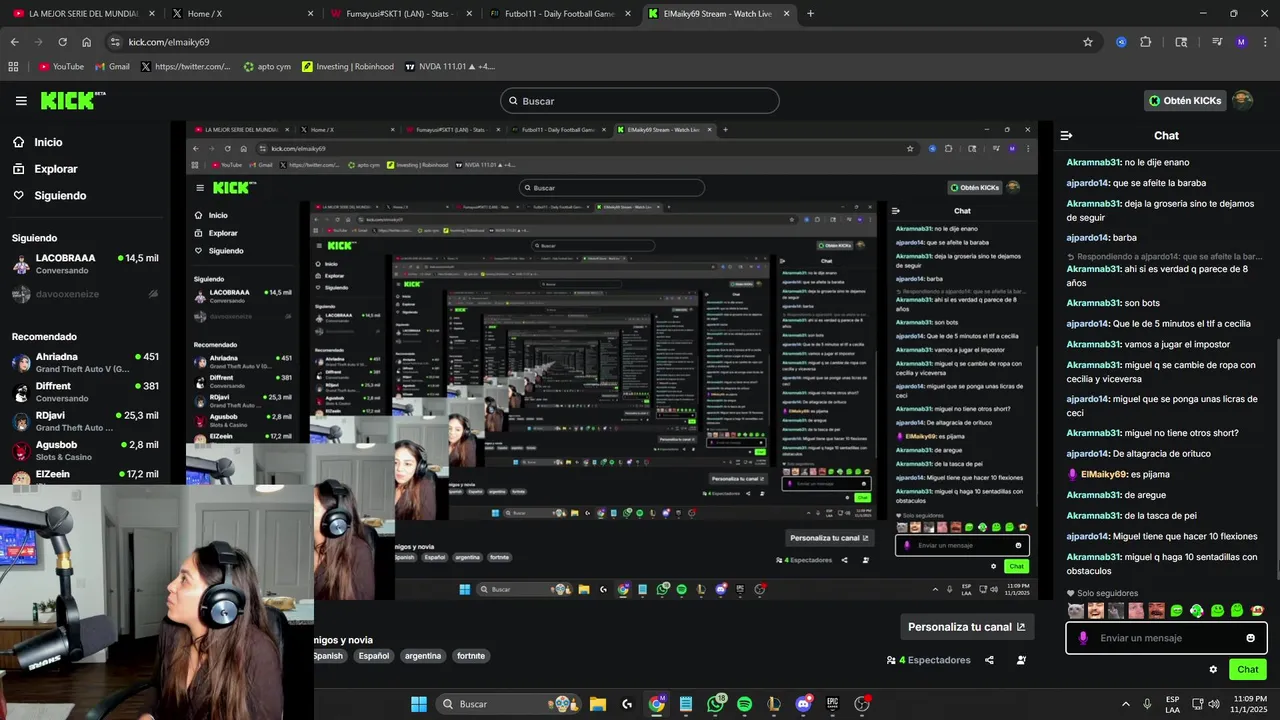Open moderator user-settings icon beside share
Screen dimensions: 1280x720
tap(1021, 660)
